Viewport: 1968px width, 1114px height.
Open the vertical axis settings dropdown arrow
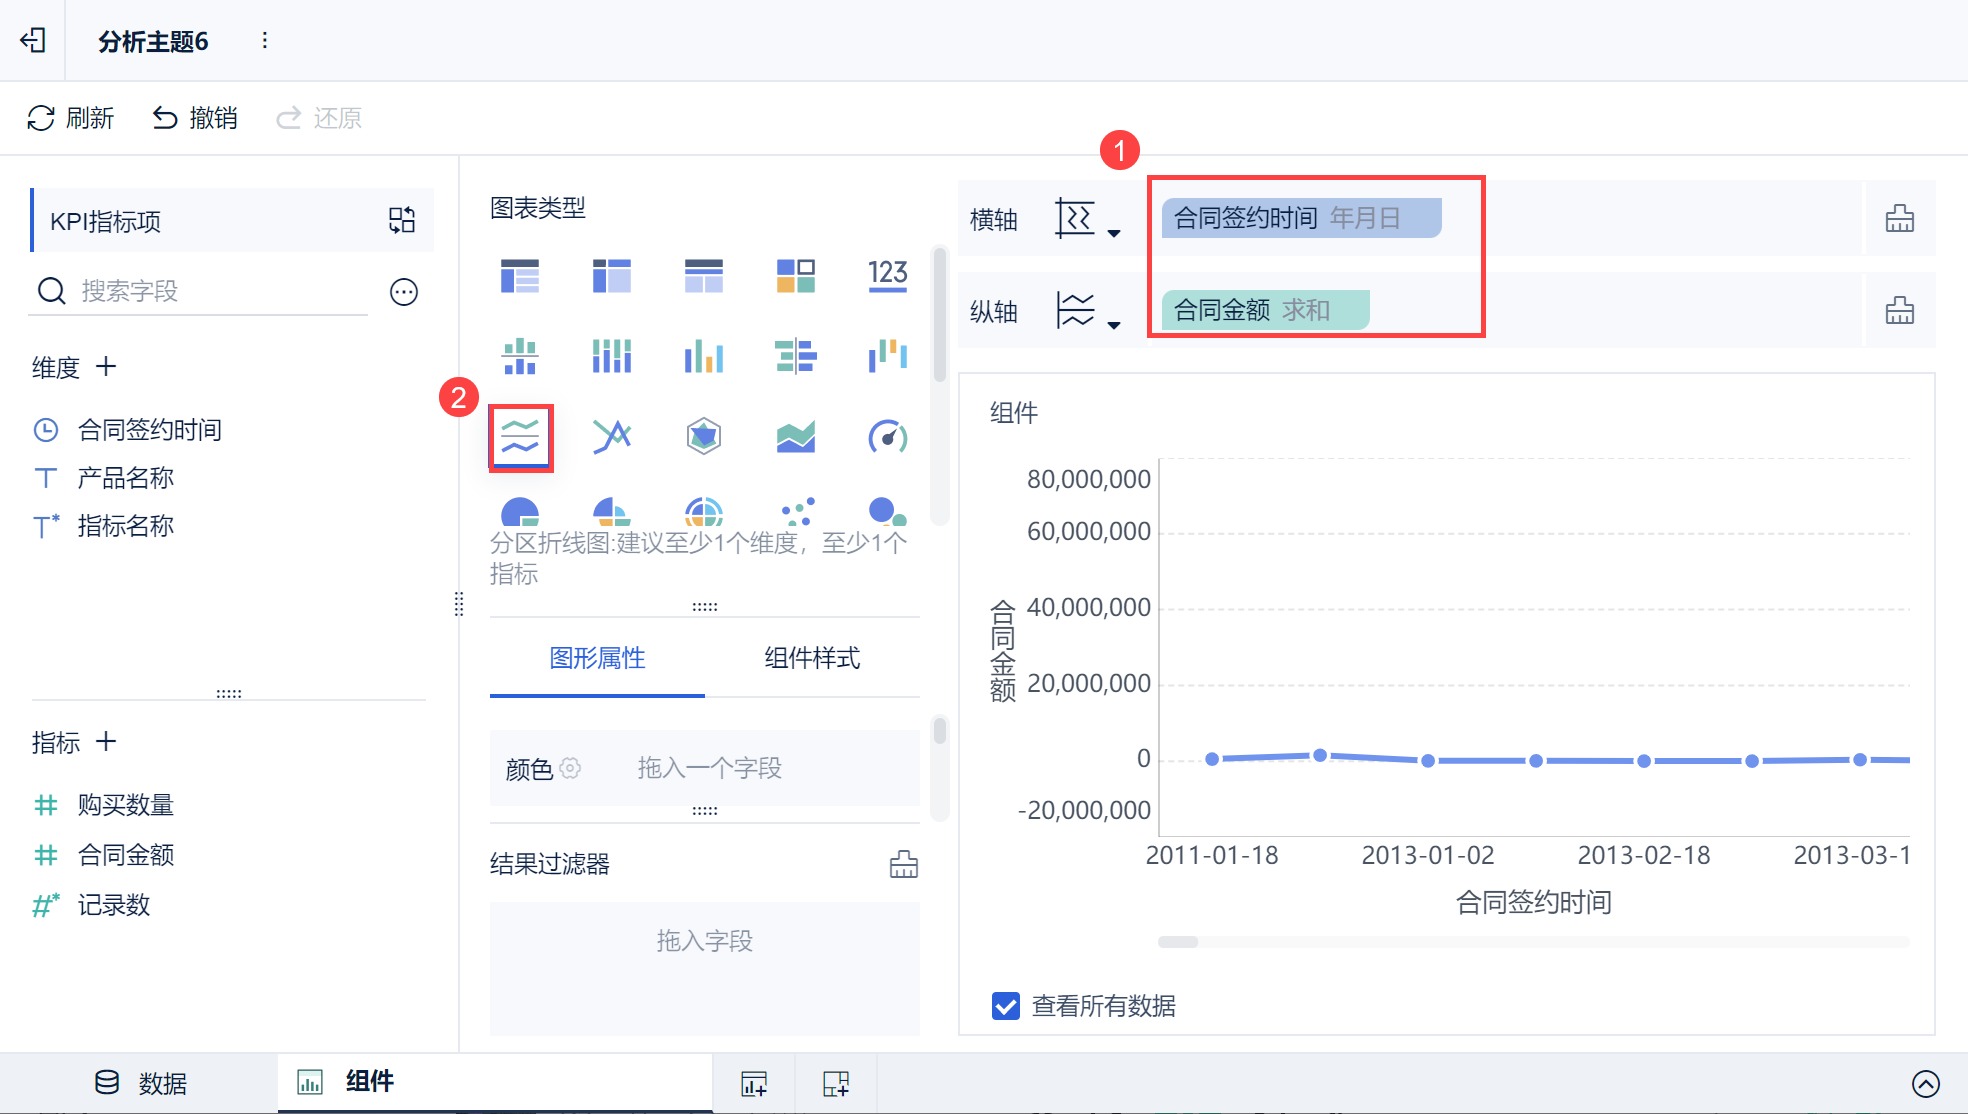(x=1114, y=326)
